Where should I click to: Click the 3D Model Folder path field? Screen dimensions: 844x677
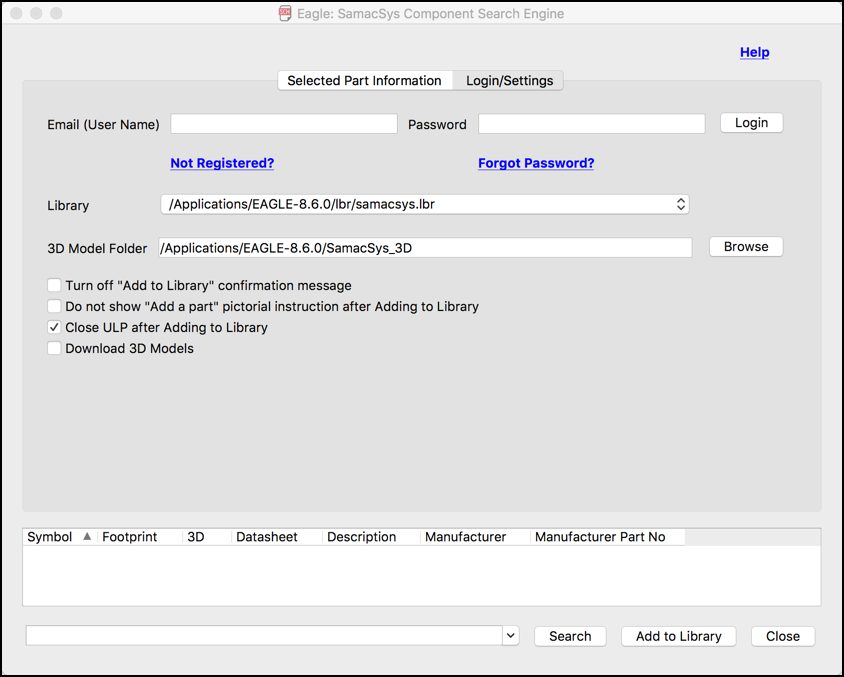click(x=425, y=248)
